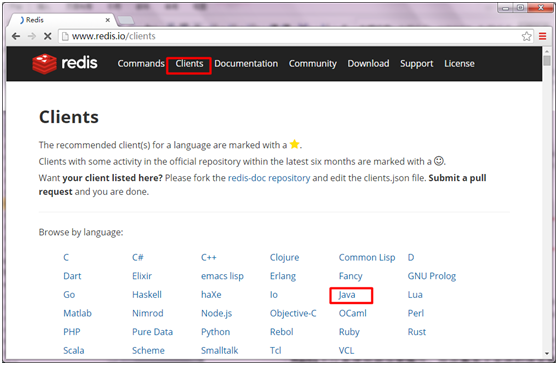View Perl clients
Screen dimensions: 558x365
416,313
